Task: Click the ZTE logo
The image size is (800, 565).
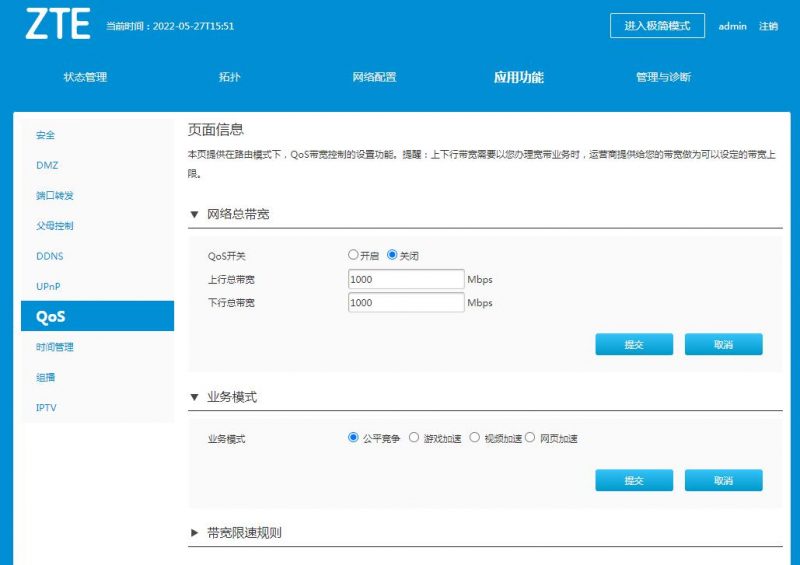Action: [x=57, y=25]
